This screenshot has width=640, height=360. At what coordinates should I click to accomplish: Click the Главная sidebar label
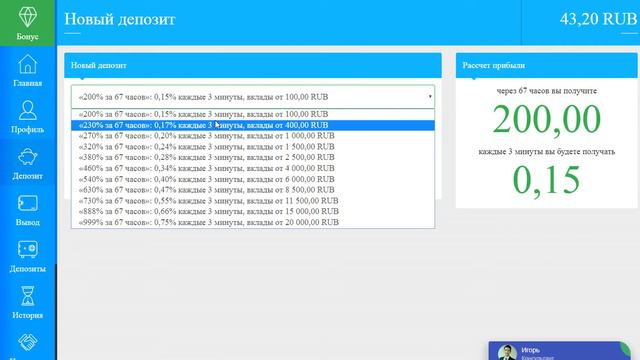pos(27,83)
